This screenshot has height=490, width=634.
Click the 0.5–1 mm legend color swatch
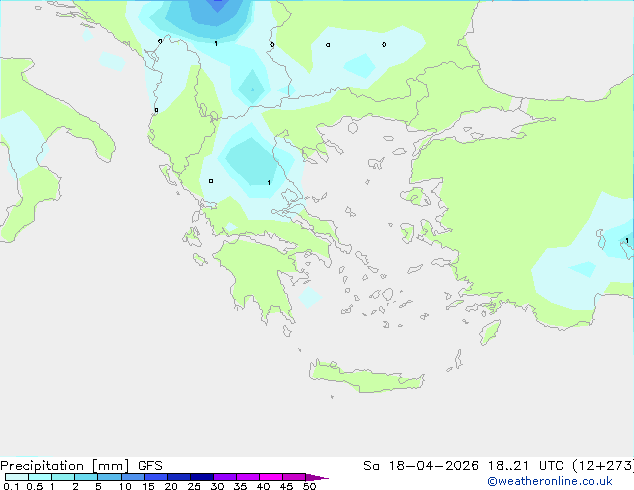[x=40, y=477]
